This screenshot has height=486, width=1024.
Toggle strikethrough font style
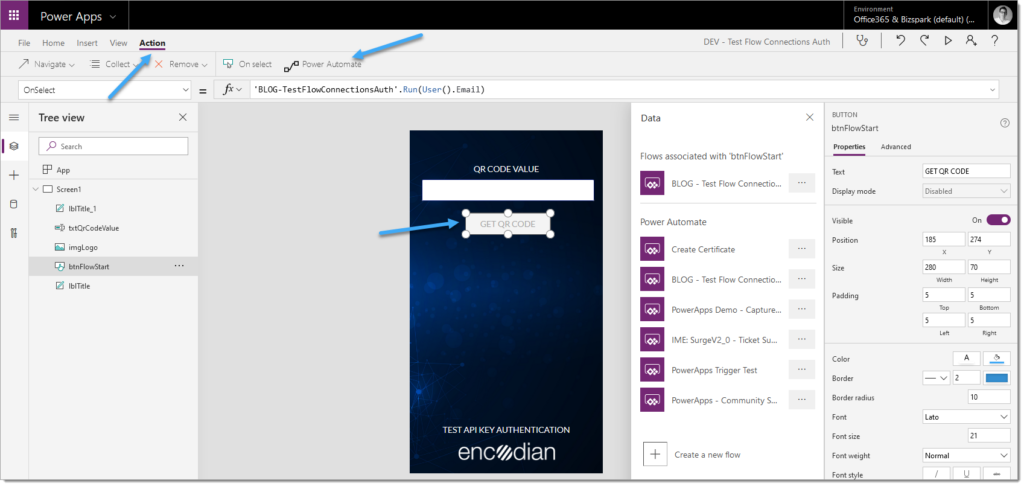(997, 473)
